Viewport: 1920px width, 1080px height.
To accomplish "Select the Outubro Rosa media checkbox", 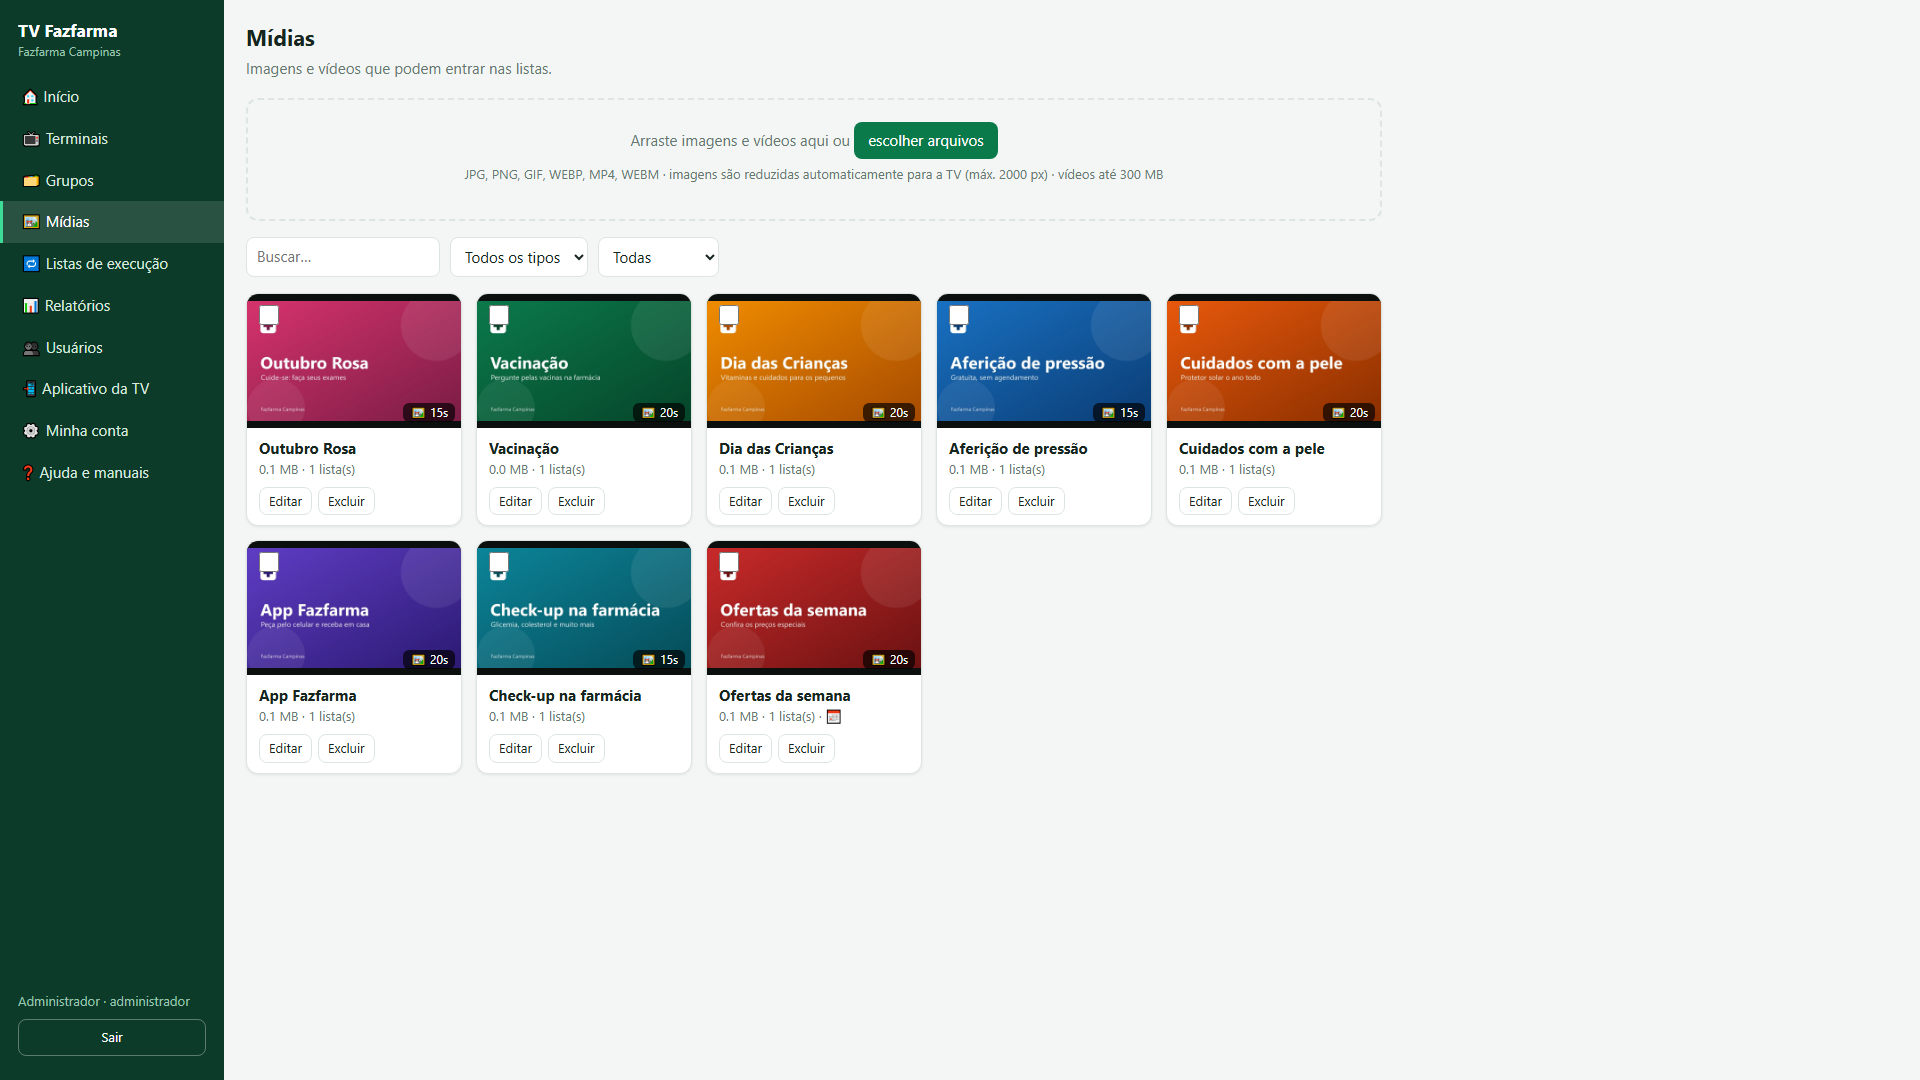I will tap(269, 316).
